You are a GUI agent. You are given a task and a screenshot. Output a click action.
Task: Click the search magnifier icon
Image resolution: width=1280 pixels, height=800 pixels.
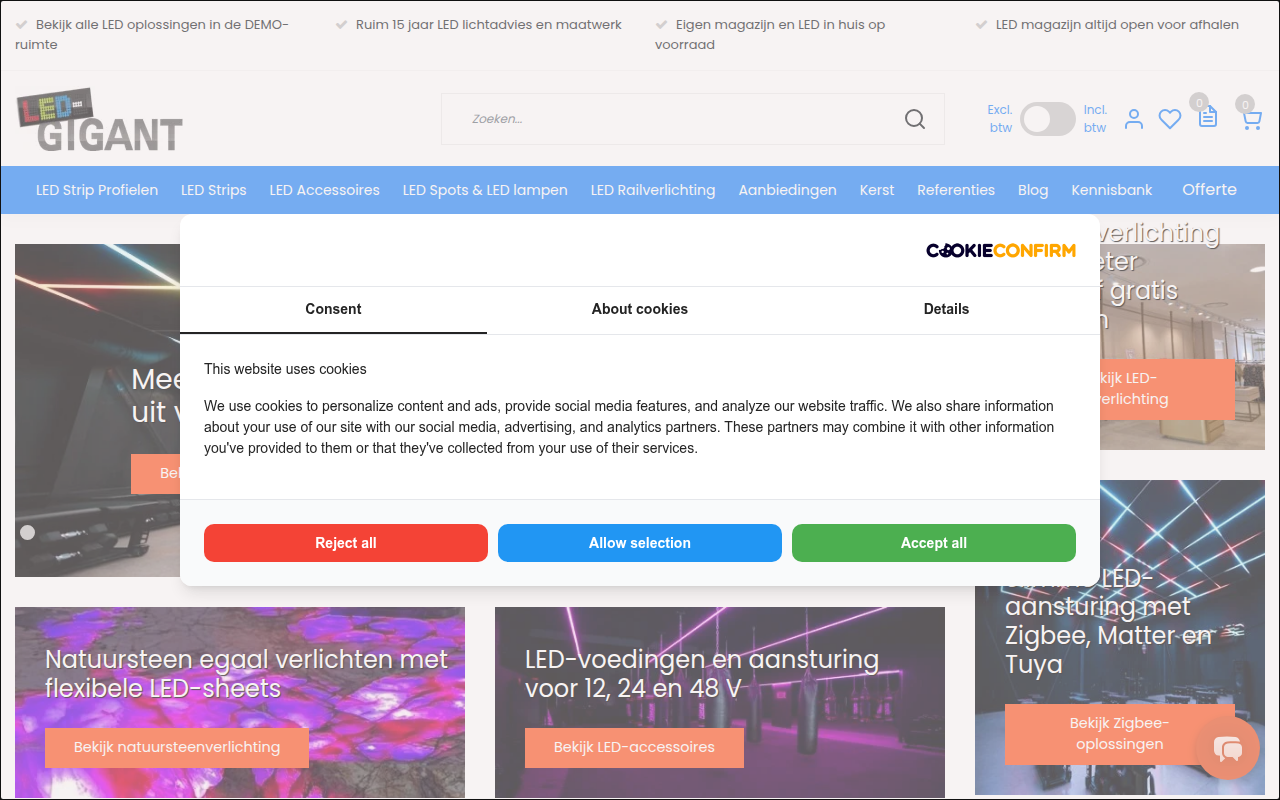914,119
